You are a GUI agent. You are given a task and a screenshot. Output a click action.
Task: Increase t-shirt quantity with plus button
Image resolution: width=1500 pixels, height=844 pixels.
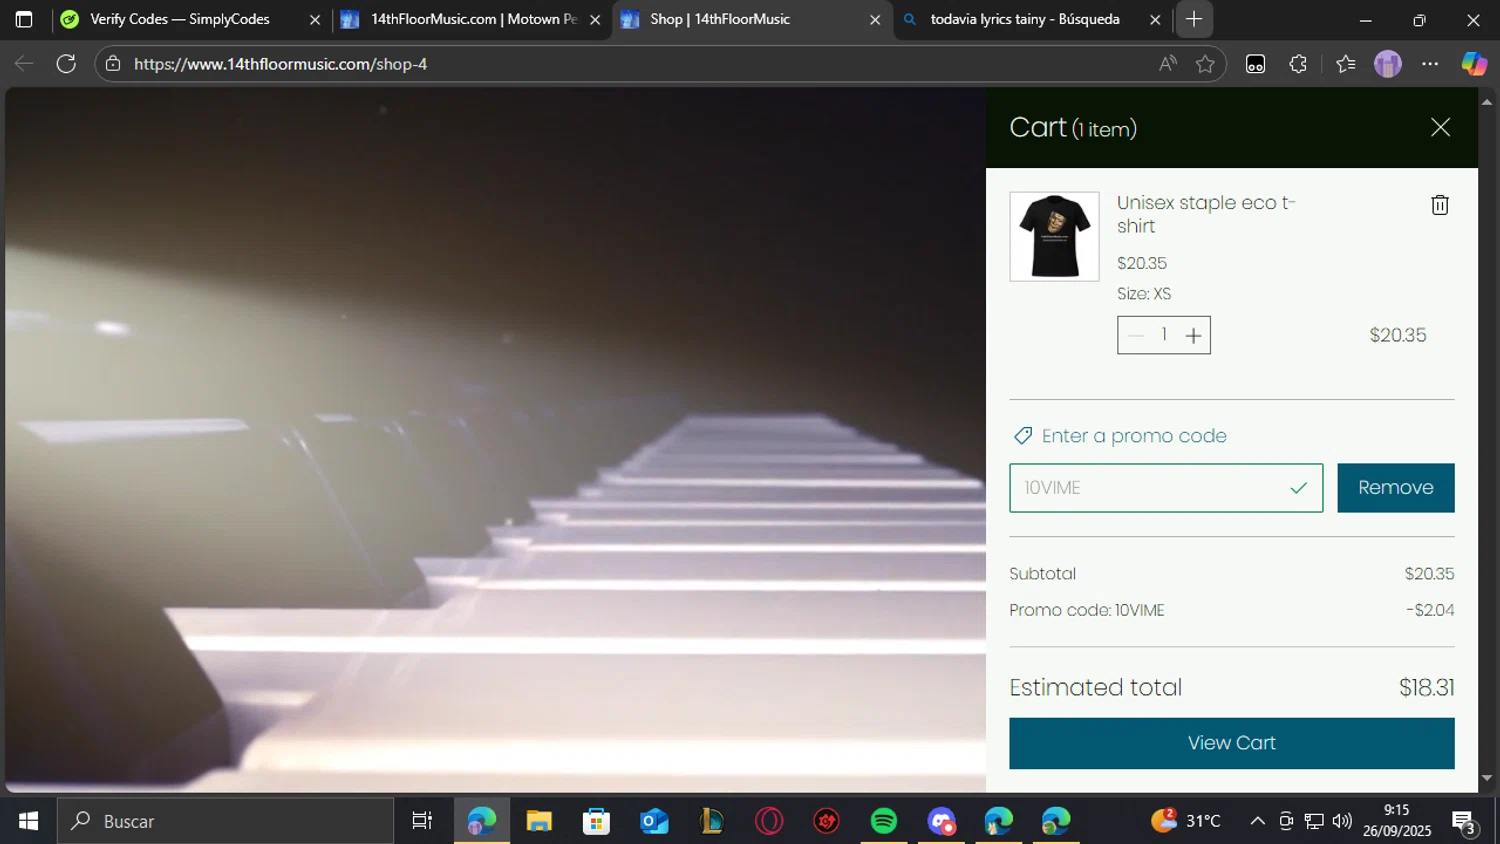[1193, 336]
